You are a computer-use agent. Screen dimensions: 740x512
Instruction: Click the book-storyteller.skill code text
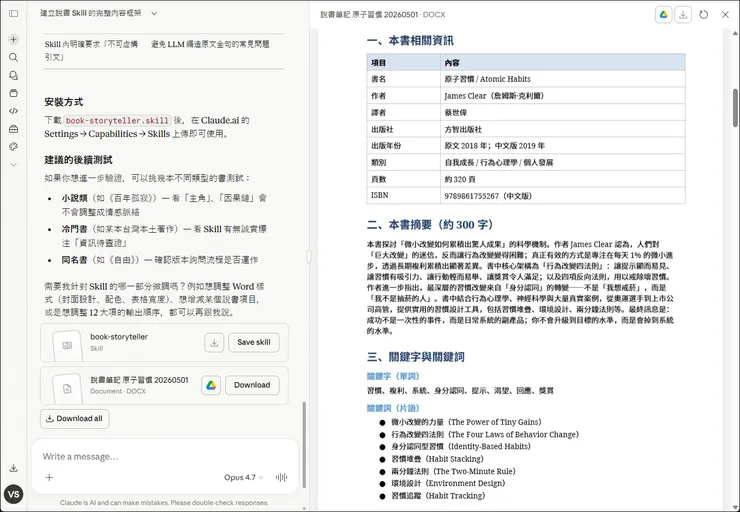117,120
